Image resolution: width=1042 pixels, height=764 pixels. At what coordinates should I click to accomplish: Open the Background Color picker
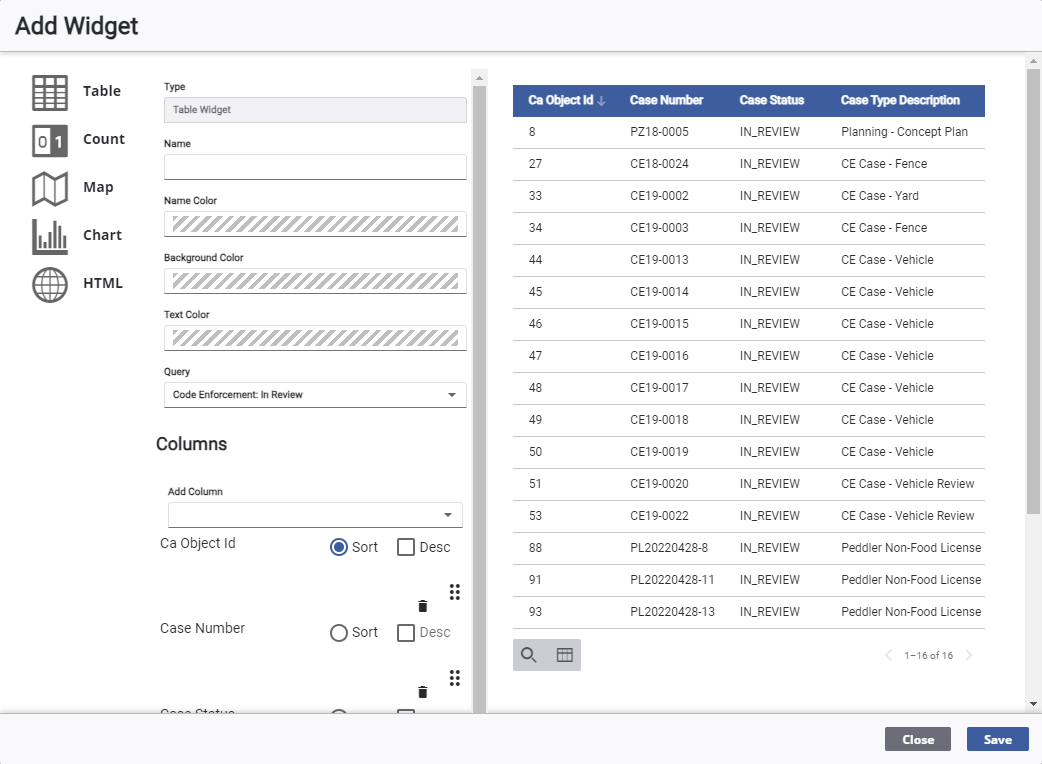click(x=315, y=281)
